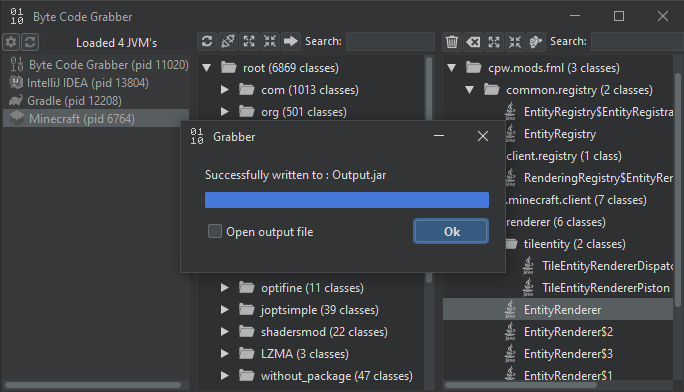The width and height of the screenshot is (684, 392).
Task: Click the Byte Code Grabber process icon
Action: 17,65
